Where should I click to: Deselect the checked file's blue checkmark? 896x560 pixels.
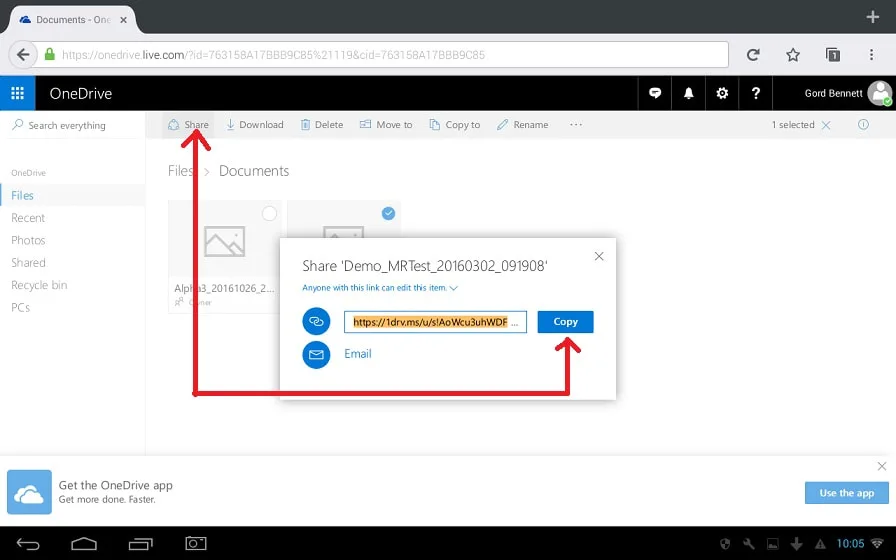tap(388, 213)
